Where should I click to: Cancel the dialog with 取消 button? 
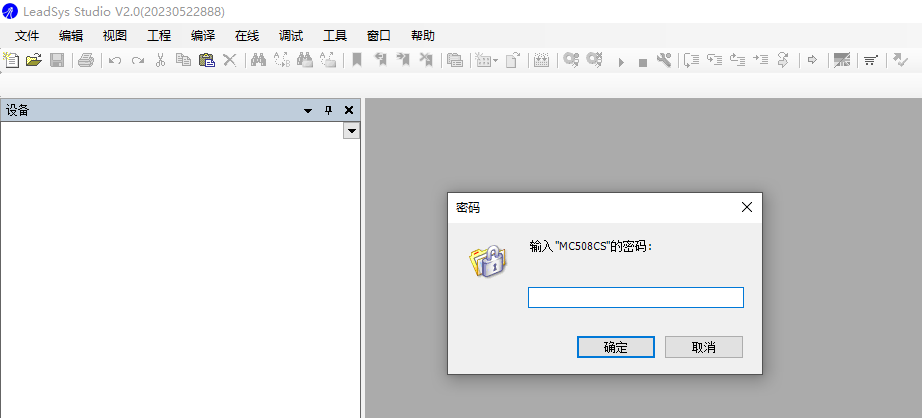point(704,347)
